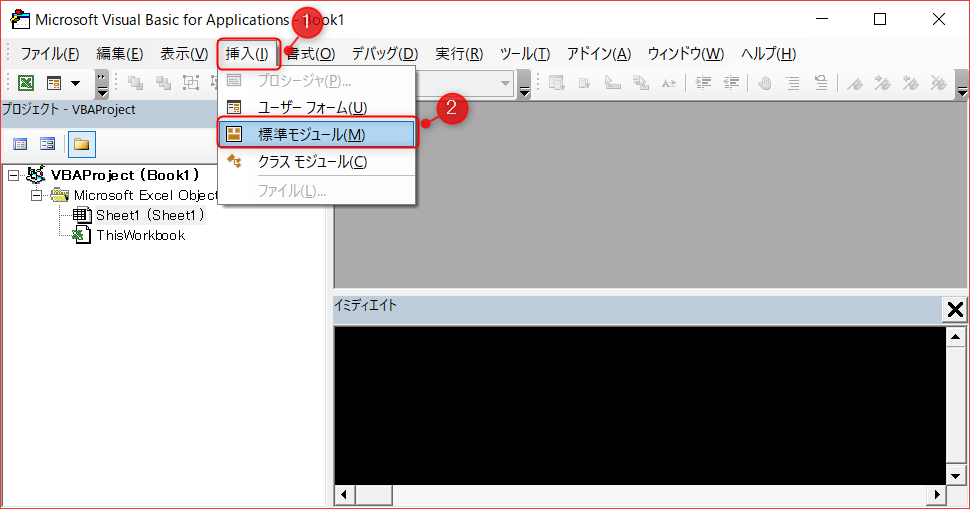Click the Complete Word icon

[669, 83]
